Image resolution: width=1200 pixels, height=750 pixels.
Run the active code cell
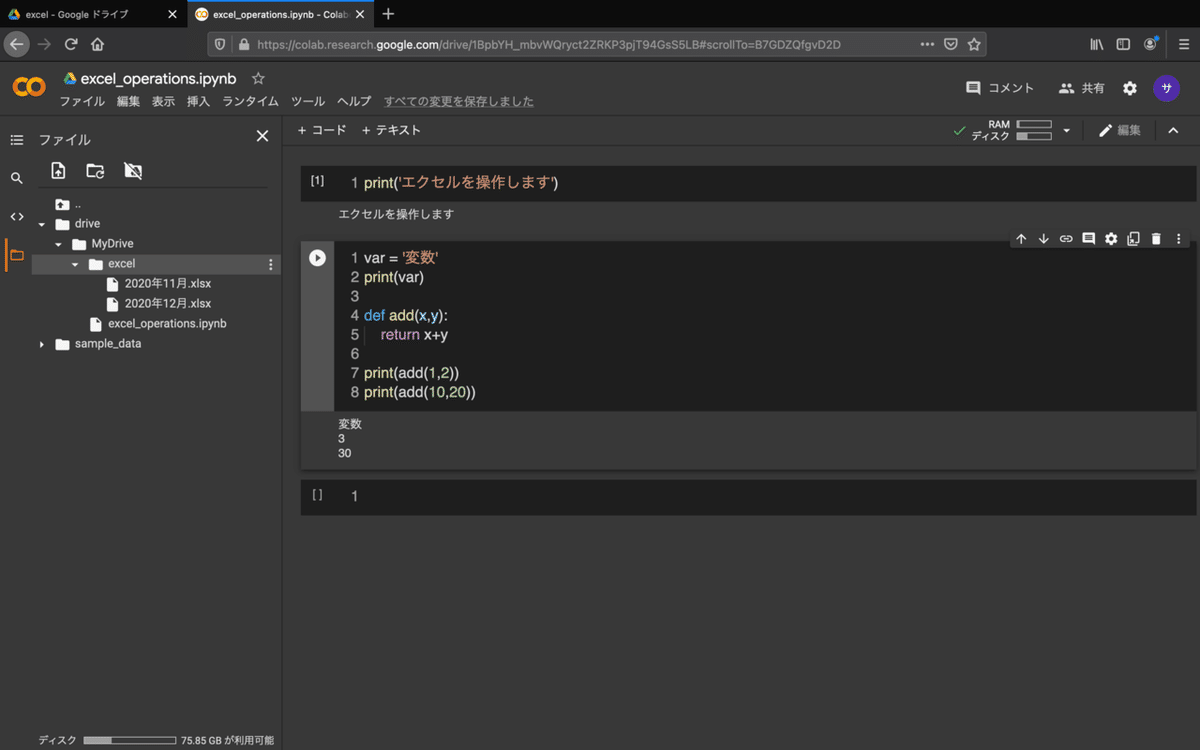coord(317,258)
